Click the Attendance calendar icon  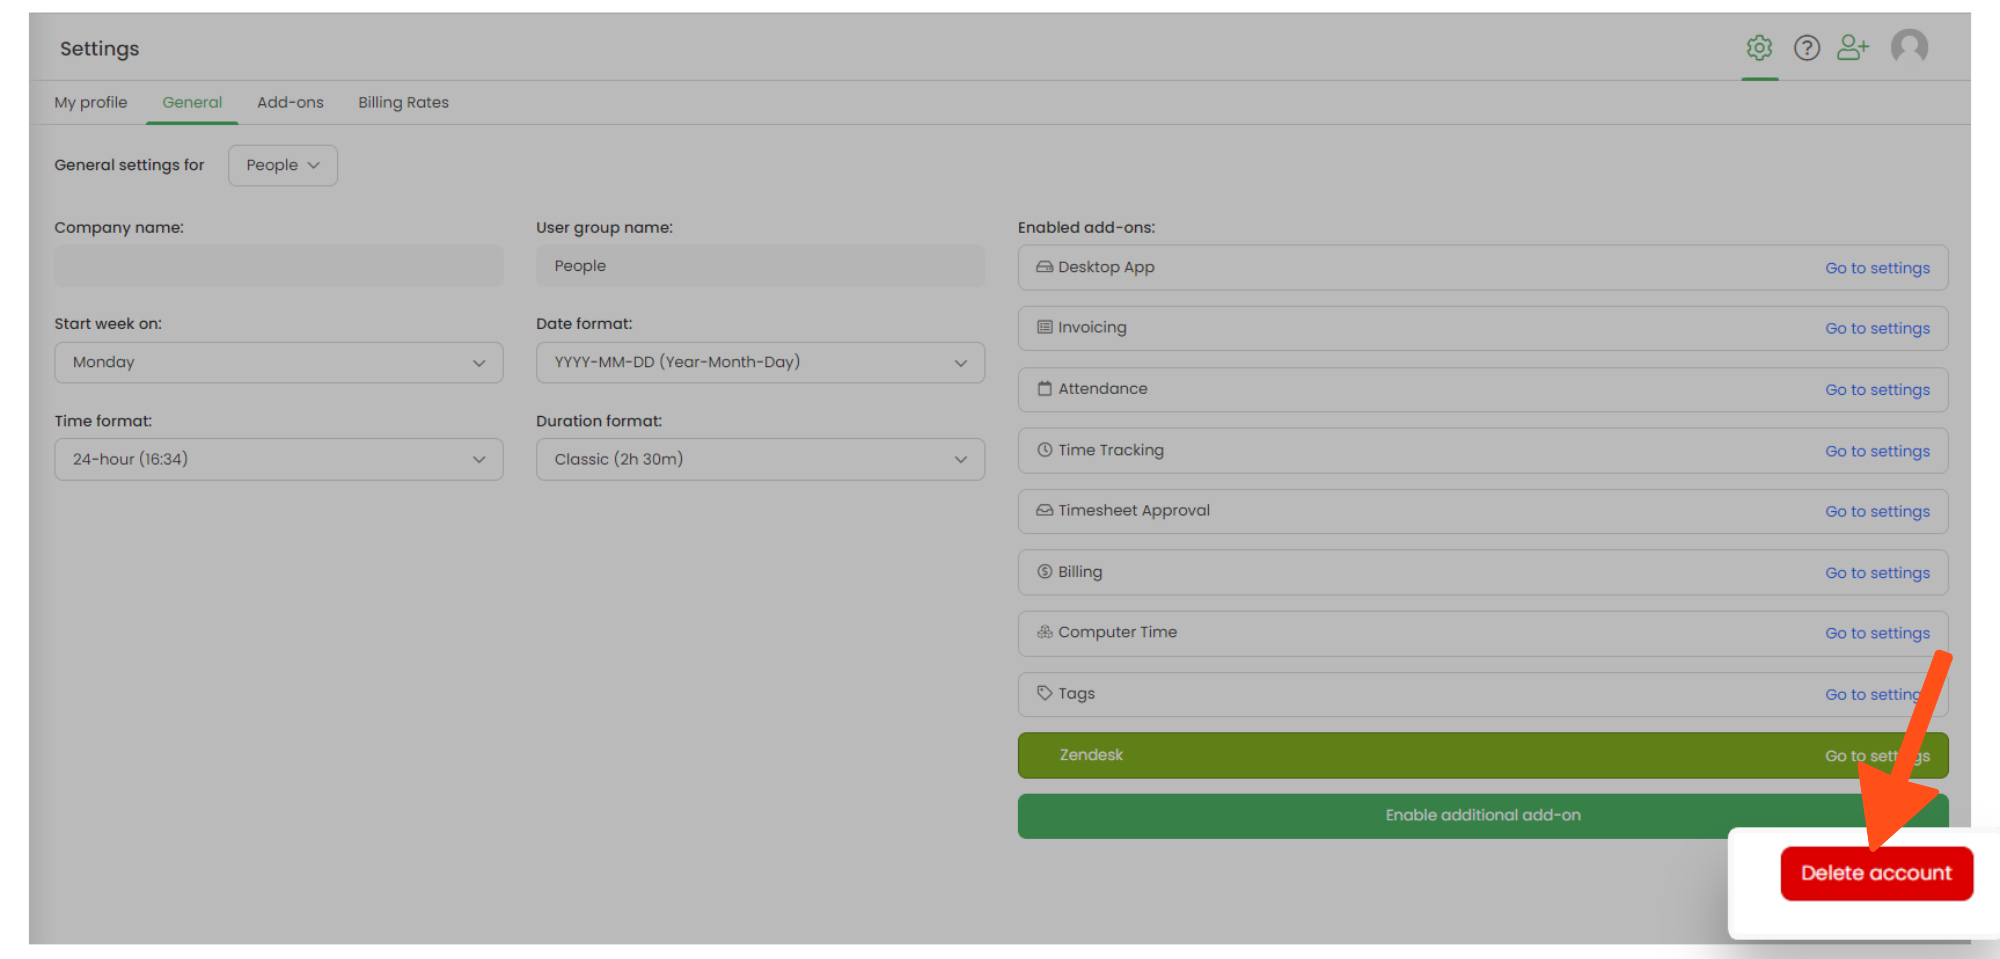(x=1044, y=389)
